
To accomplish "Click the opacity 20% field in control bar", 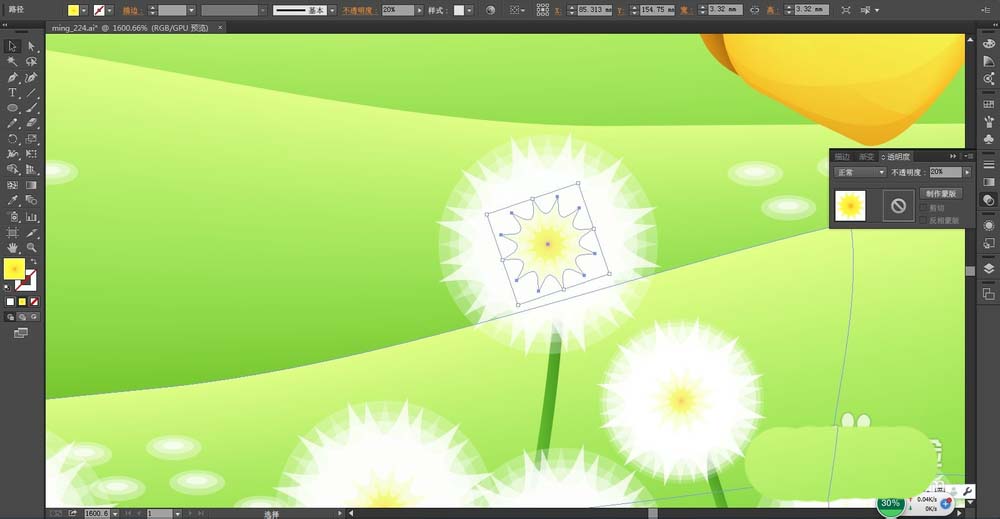I will tap(398, 10).
